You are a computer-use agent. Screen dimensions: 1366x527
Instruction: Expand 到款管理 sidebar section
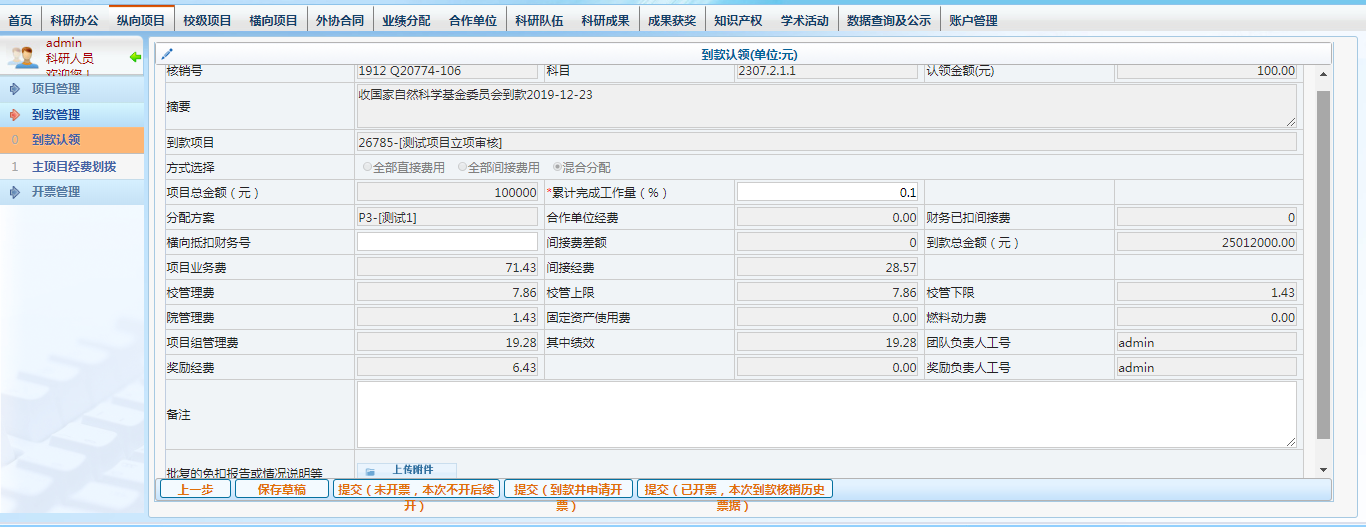point(72,115)
